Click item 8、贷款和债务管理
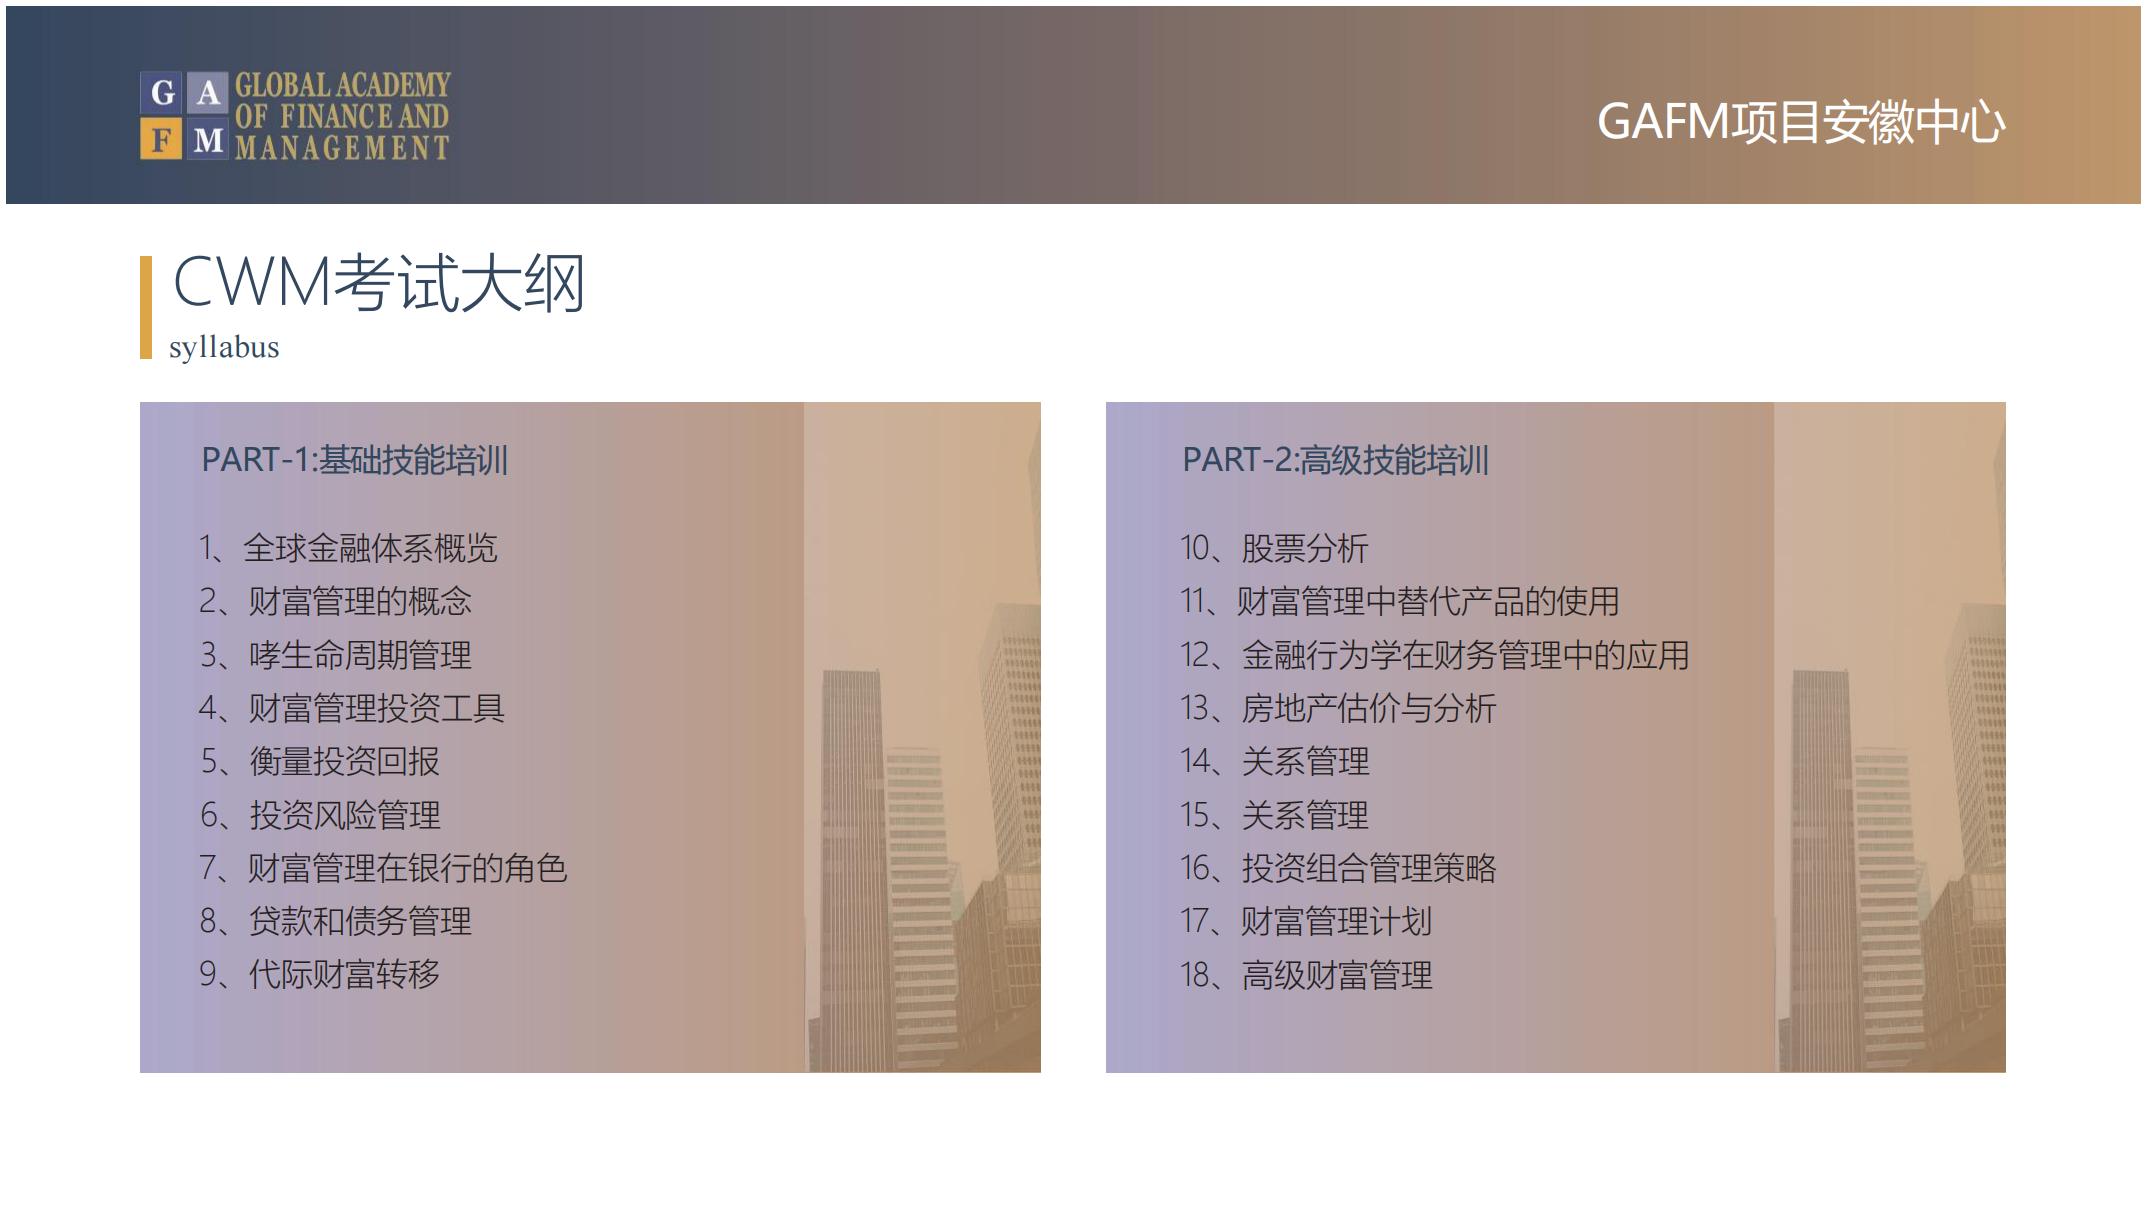This screenshot has width=2147, height=1213. 335,921
